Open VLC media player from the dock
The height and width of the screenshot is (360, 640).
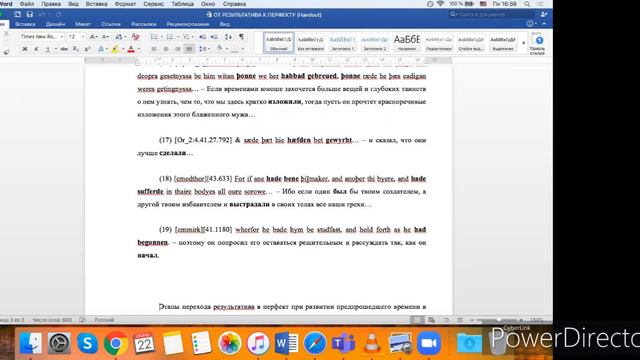[371, 343]
